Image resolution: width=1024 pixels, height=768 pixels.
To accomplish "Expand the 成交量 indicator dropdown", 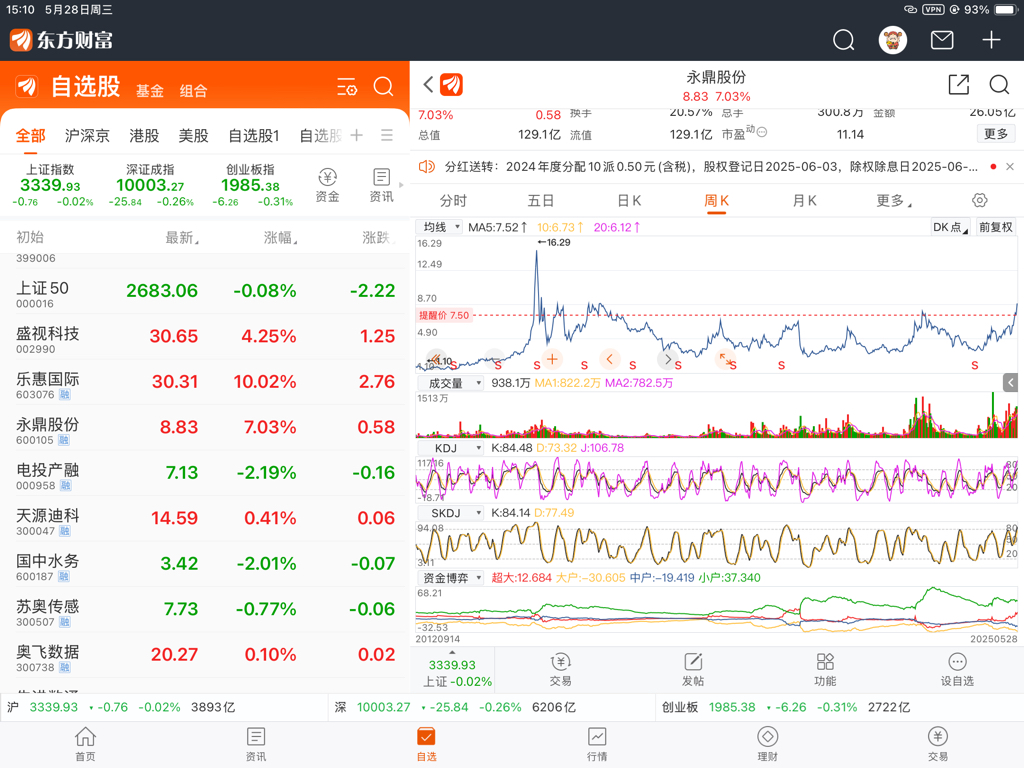I will [x=449, y=383].
